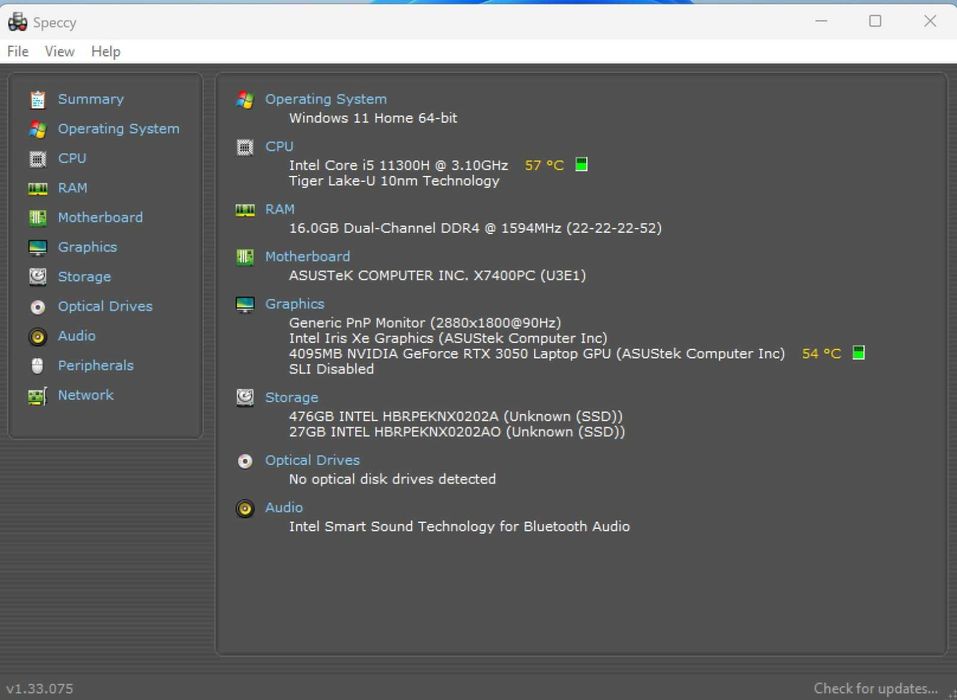
Task: Click the Storage drive icon in main panel
Action: 245,398
